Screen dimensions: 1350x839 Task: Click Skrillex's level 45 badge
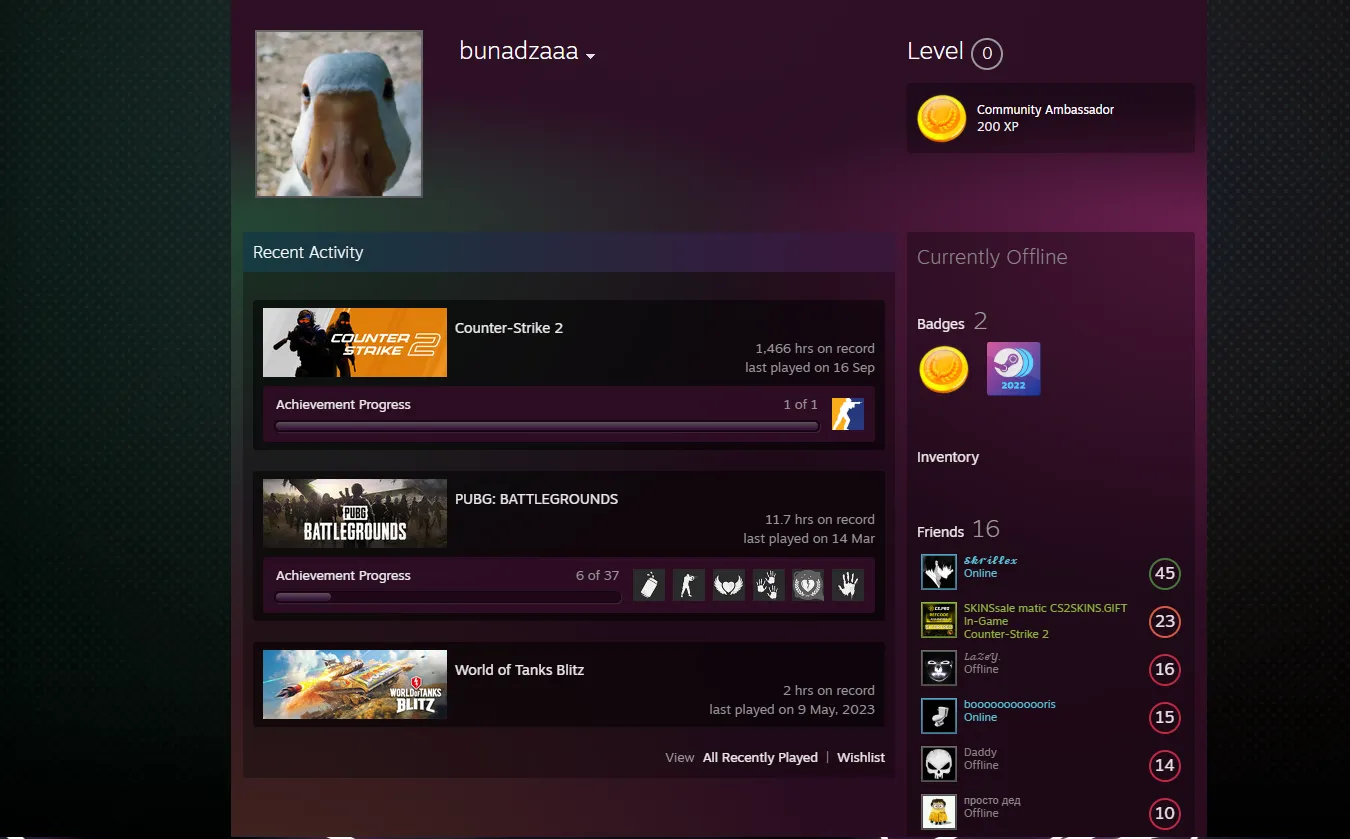[1165, 574]
